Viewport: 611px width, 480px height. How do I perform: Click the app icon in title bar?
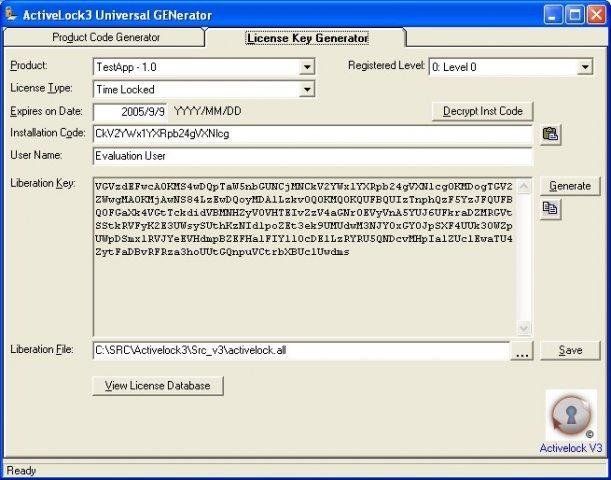pos(11,14)
